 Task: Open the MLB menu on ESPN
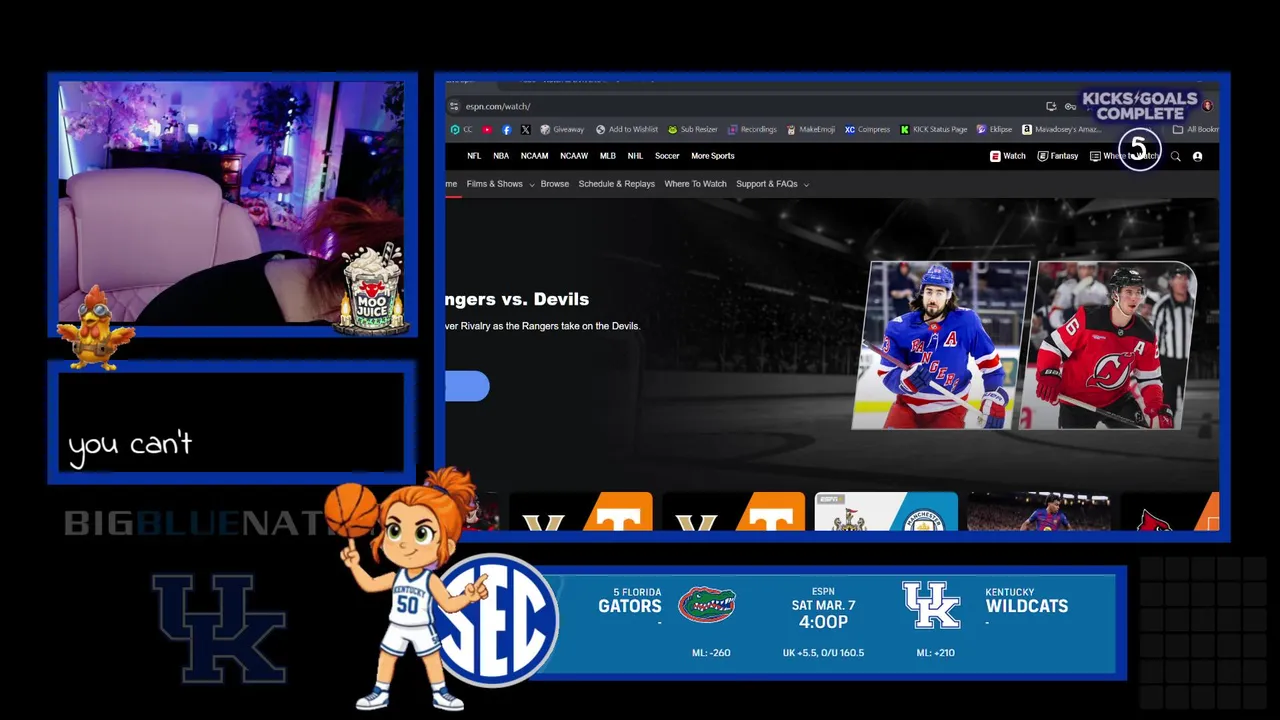607,156
